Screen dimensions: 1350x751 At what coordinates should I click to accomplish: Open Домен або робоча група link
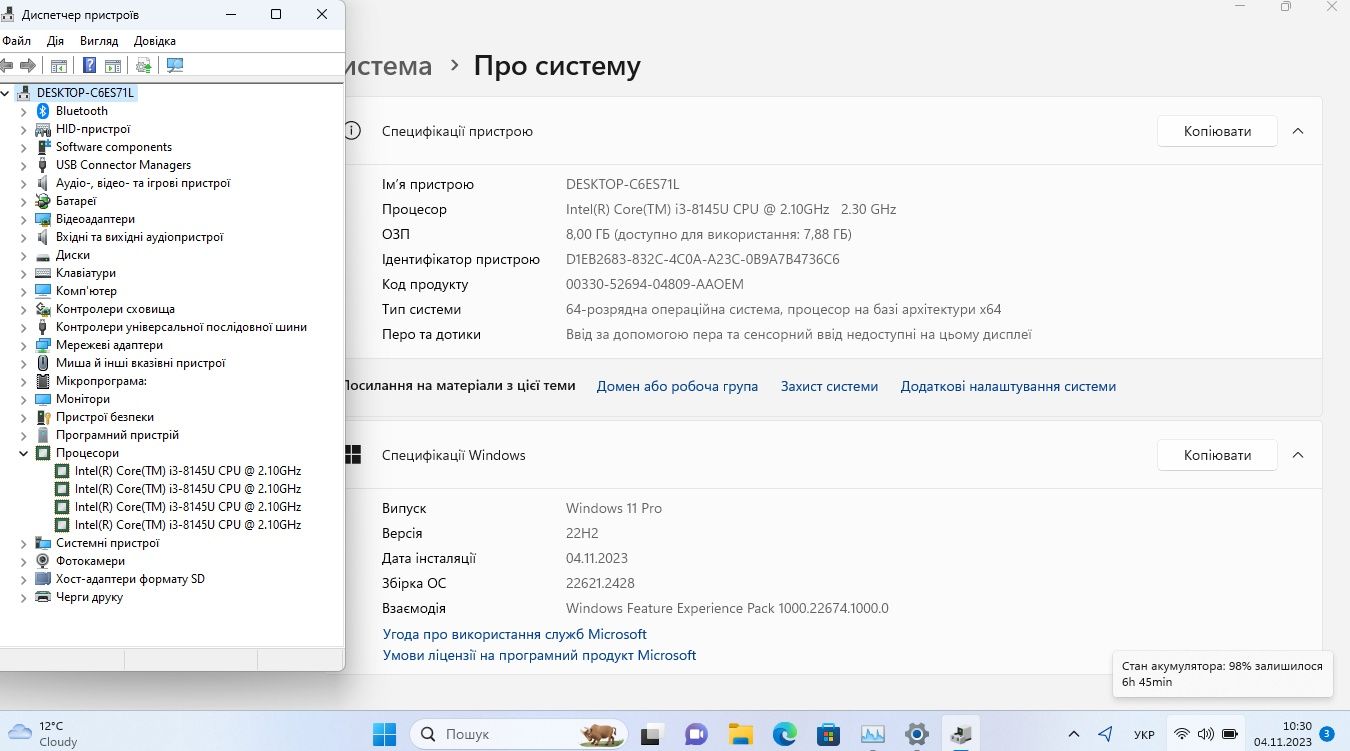677,386
